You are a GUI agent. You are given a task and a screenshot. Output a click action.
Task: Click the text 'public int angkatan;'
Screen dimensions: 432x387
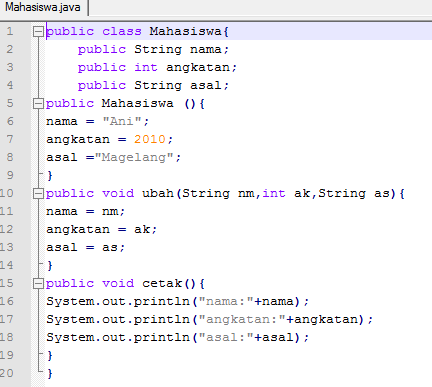point(157,68)
